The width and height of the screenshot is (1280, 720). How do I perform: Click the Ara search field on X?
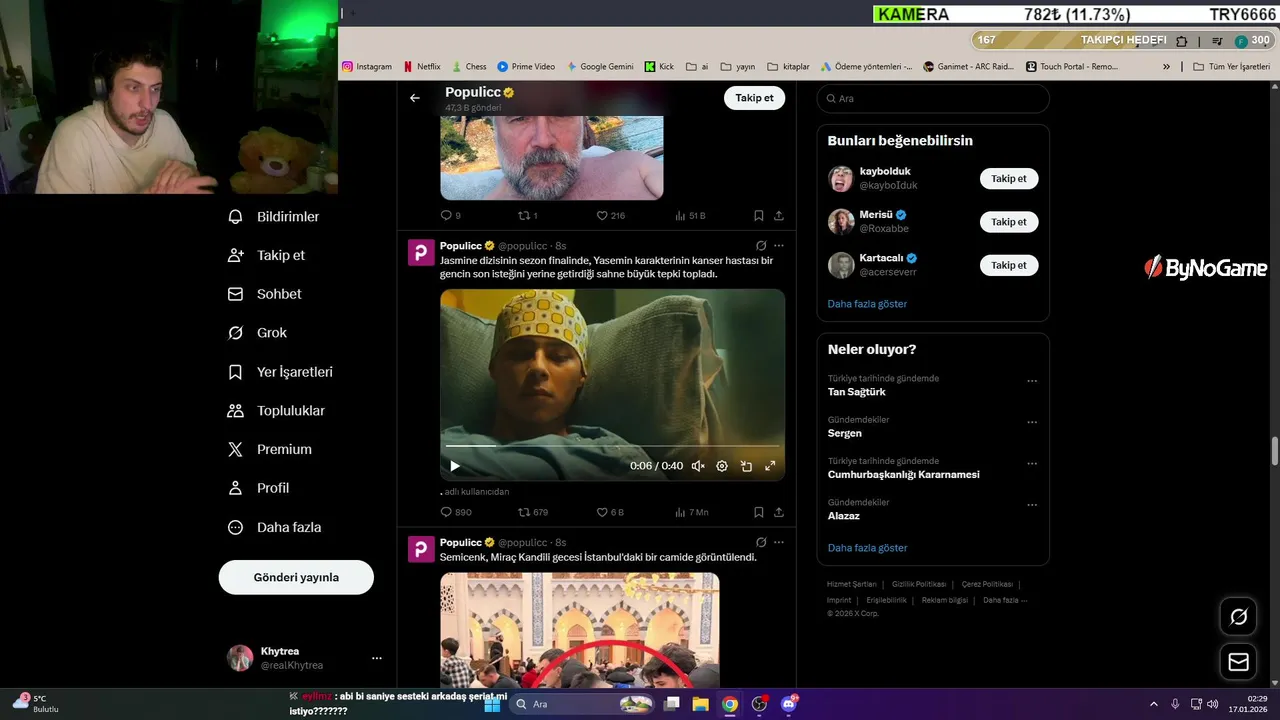tap(933, 98)
